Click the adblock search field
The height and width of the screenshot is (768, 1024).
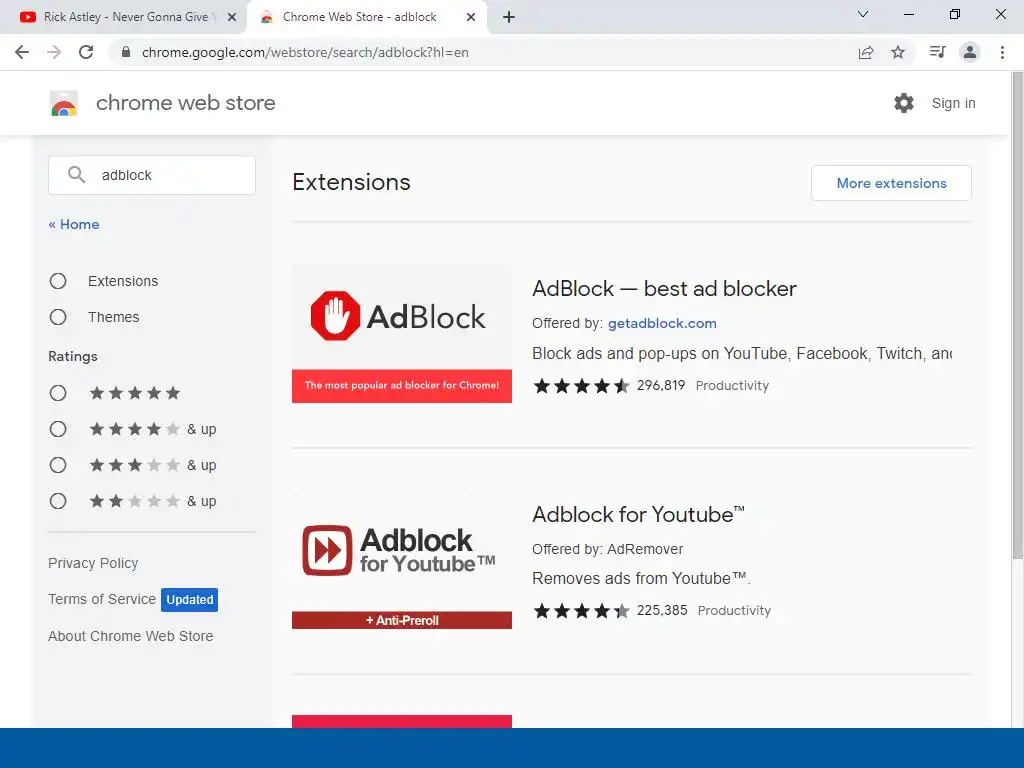152,175
